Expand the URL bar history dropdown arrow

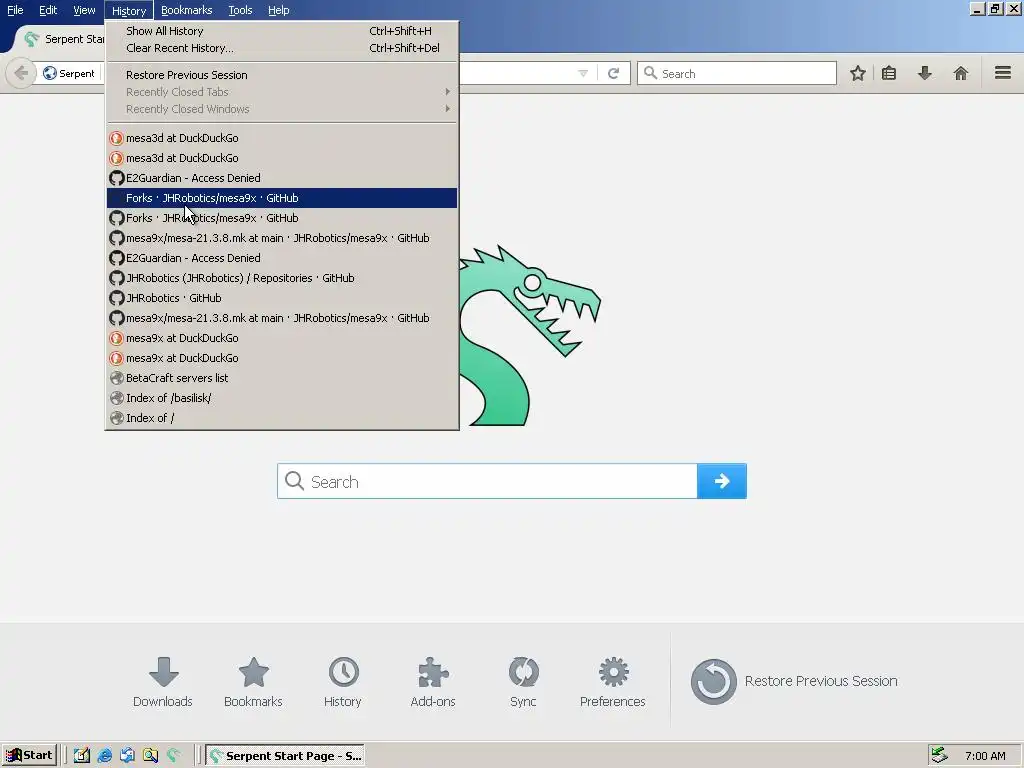pos(583,73)
